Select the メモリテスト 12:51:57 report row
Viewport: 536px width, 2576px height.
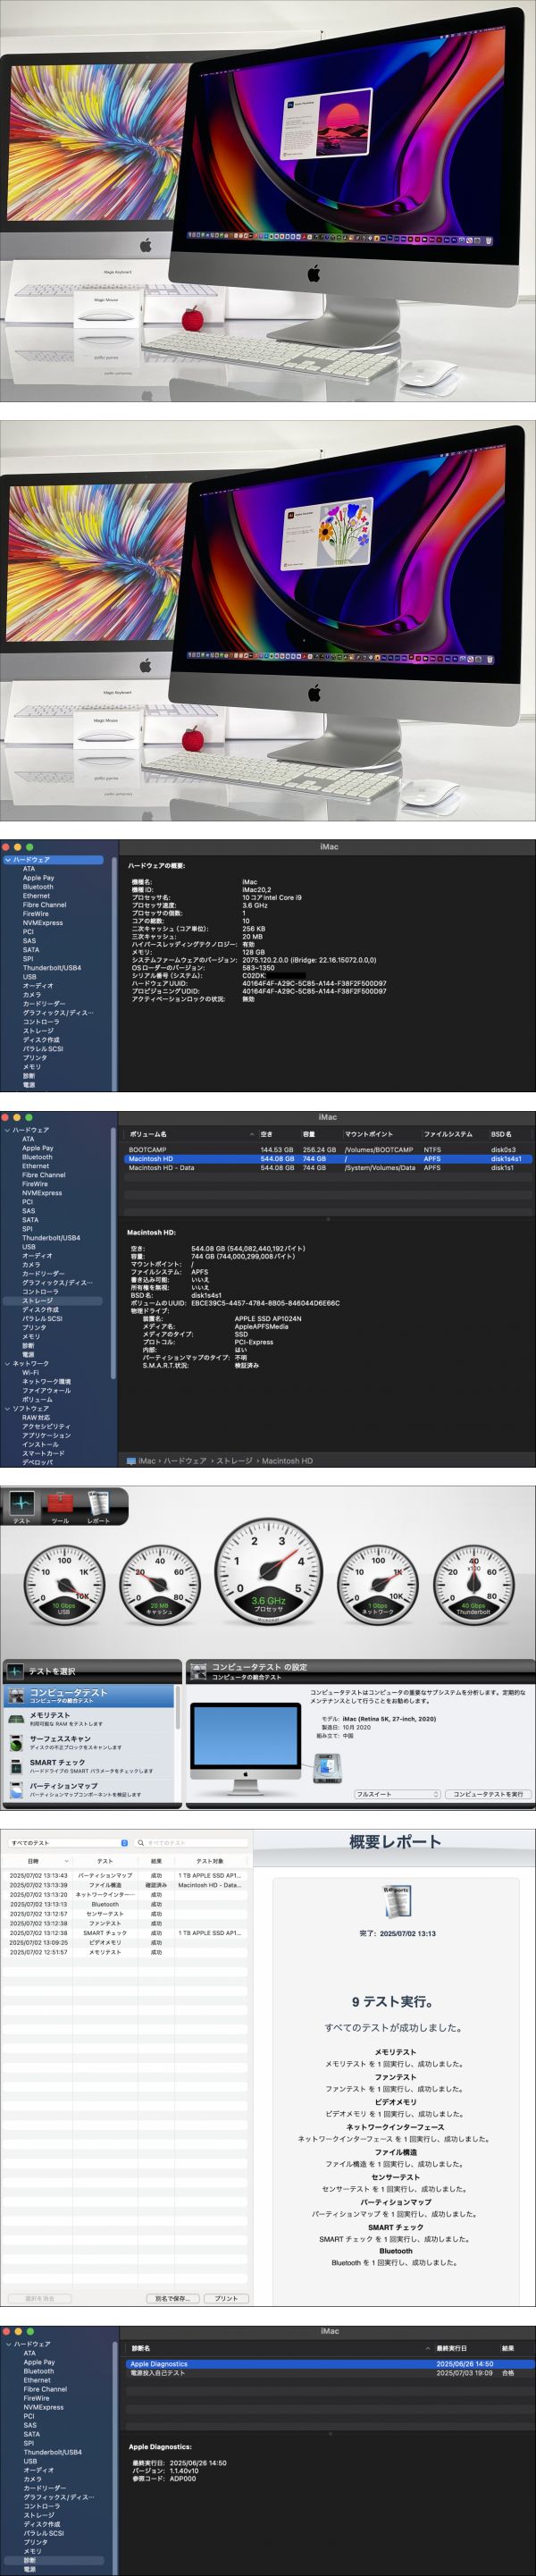(124, 1952)
